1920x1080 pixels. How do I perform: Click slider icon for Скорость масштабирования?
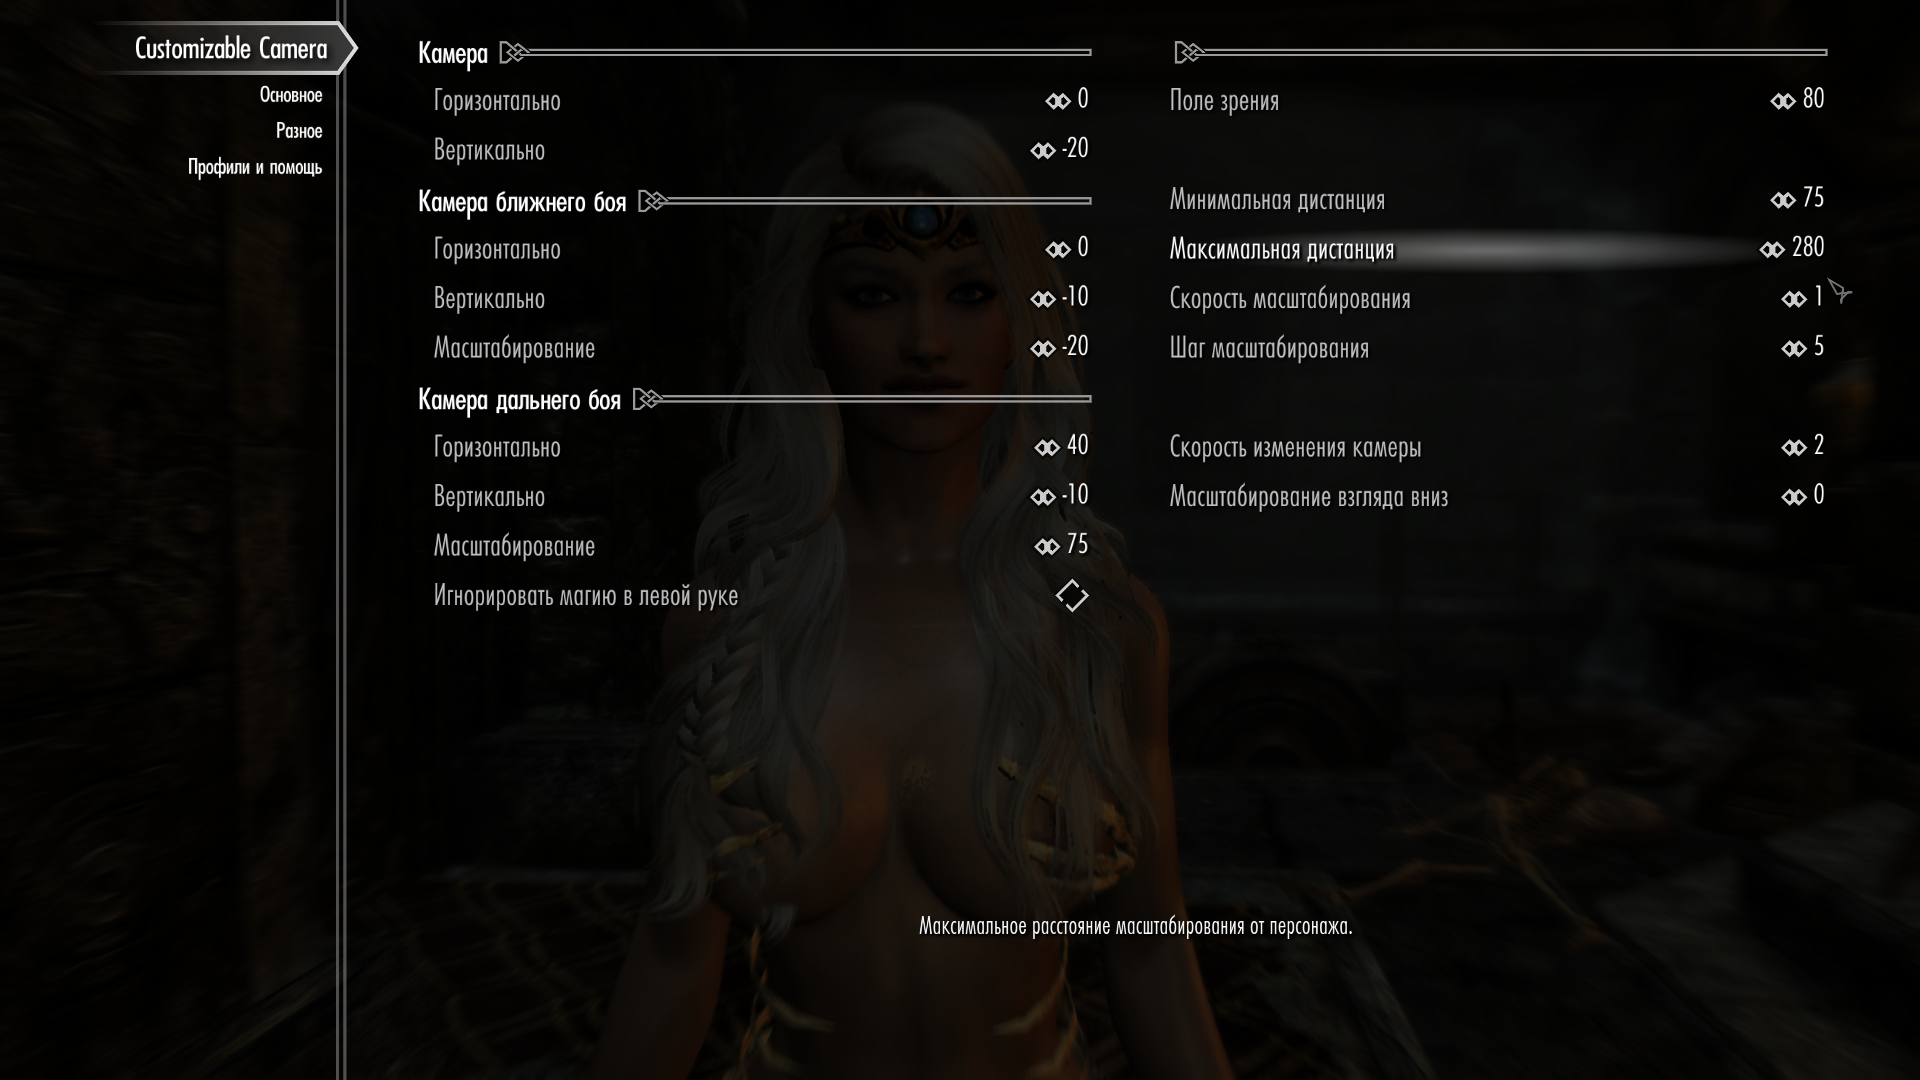[1793, 299]
